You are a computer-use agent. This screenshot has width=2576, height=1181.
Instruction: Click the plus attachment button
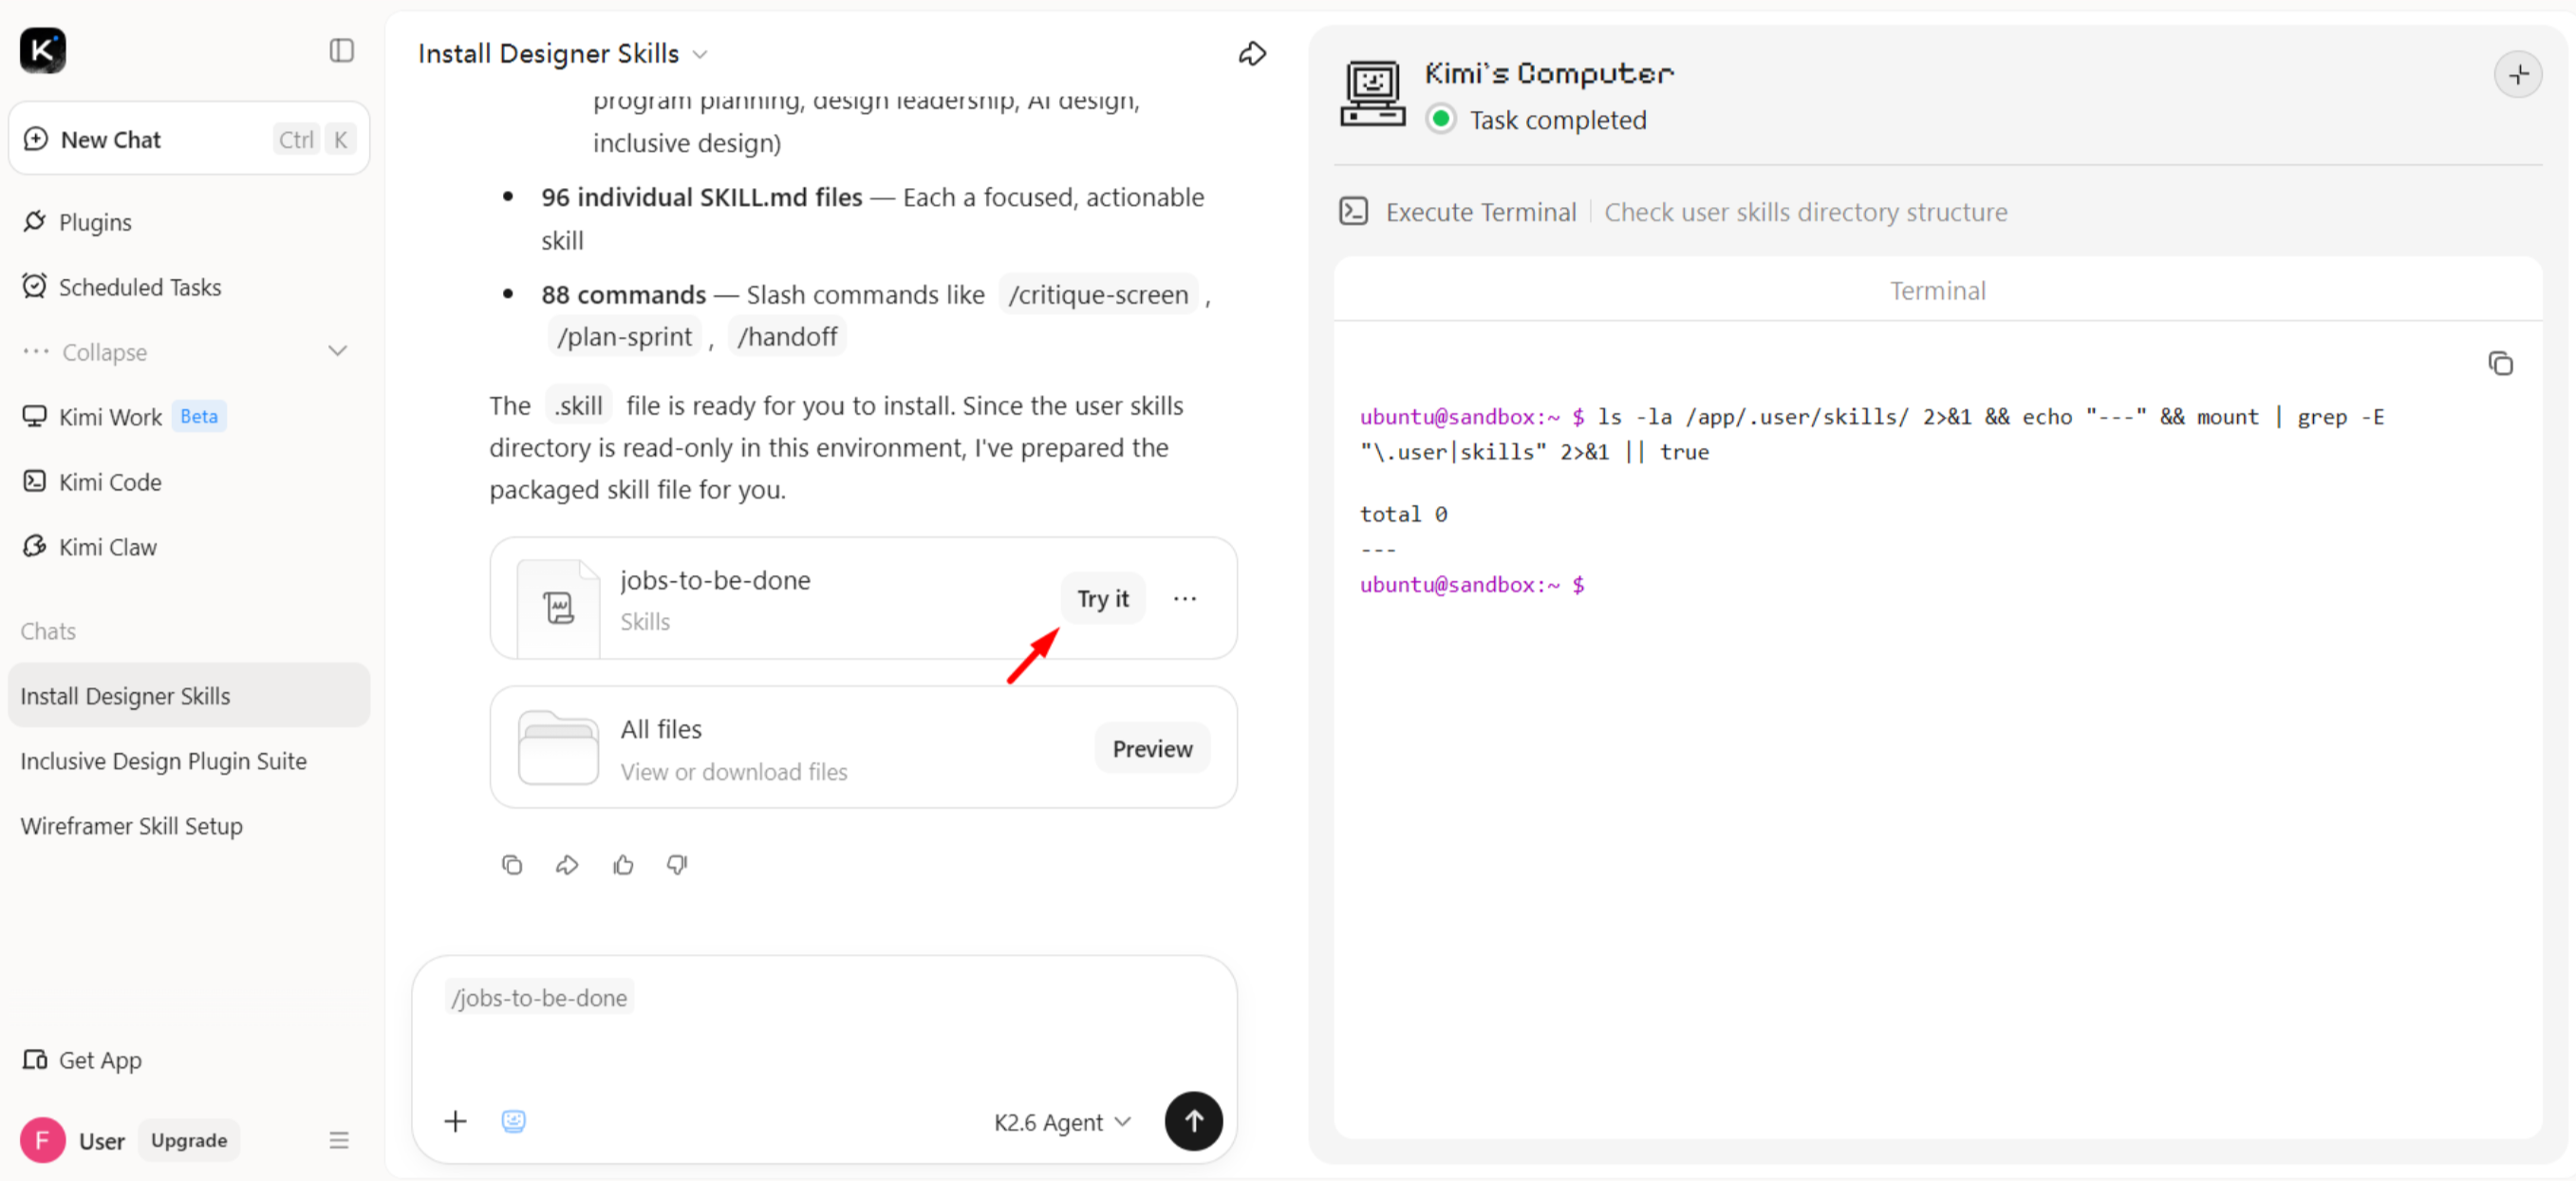455,1121
